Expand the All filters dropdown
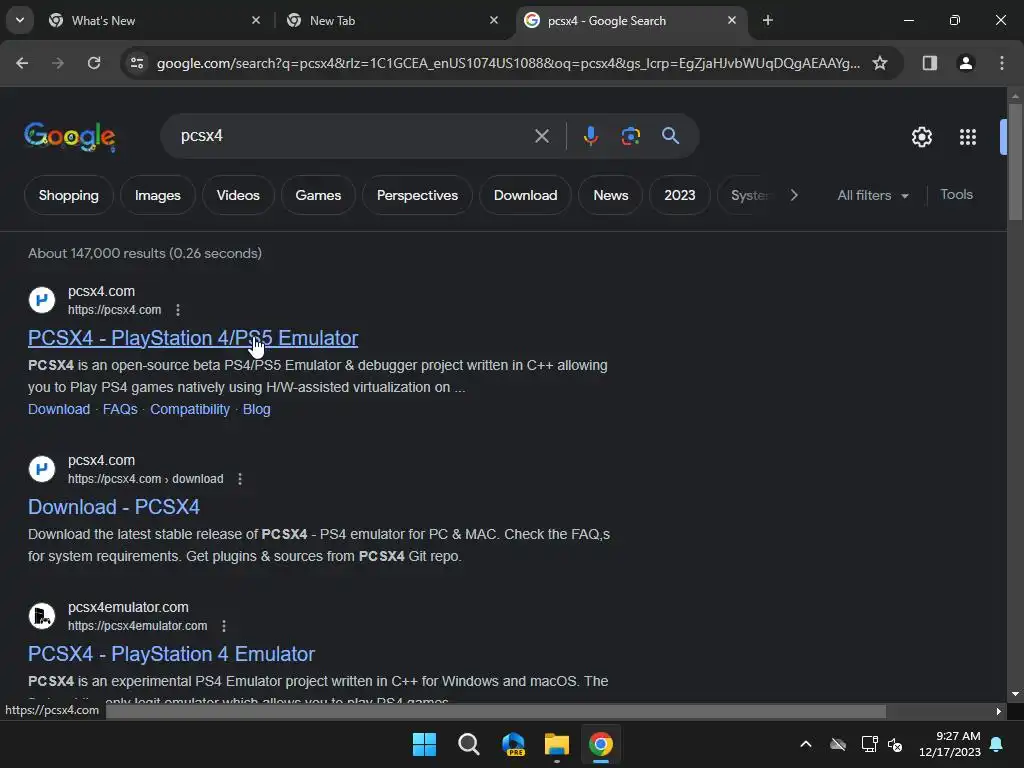The height and width of the screenshot is (768, 1024). pyautogui.click(x=873, y=195)
